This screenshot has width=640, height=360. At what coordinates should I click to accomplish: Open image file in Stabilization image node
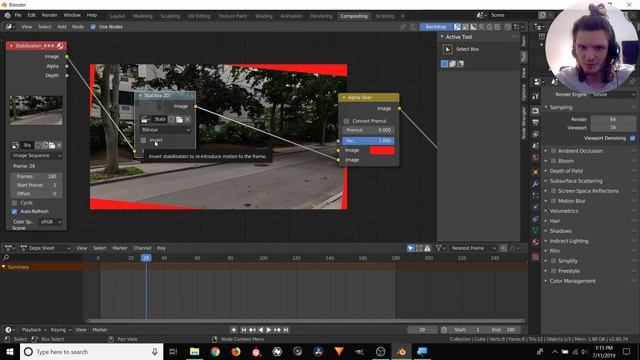52,145
